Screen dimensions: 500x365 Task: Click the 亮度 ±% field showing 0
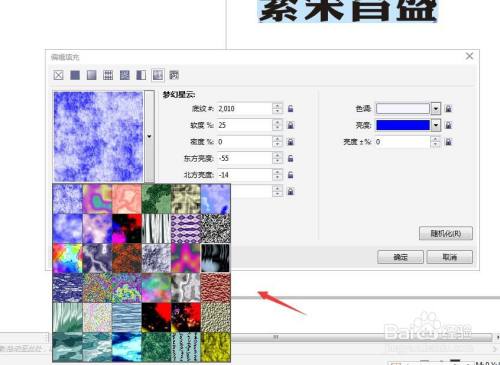tap(403, 142)
